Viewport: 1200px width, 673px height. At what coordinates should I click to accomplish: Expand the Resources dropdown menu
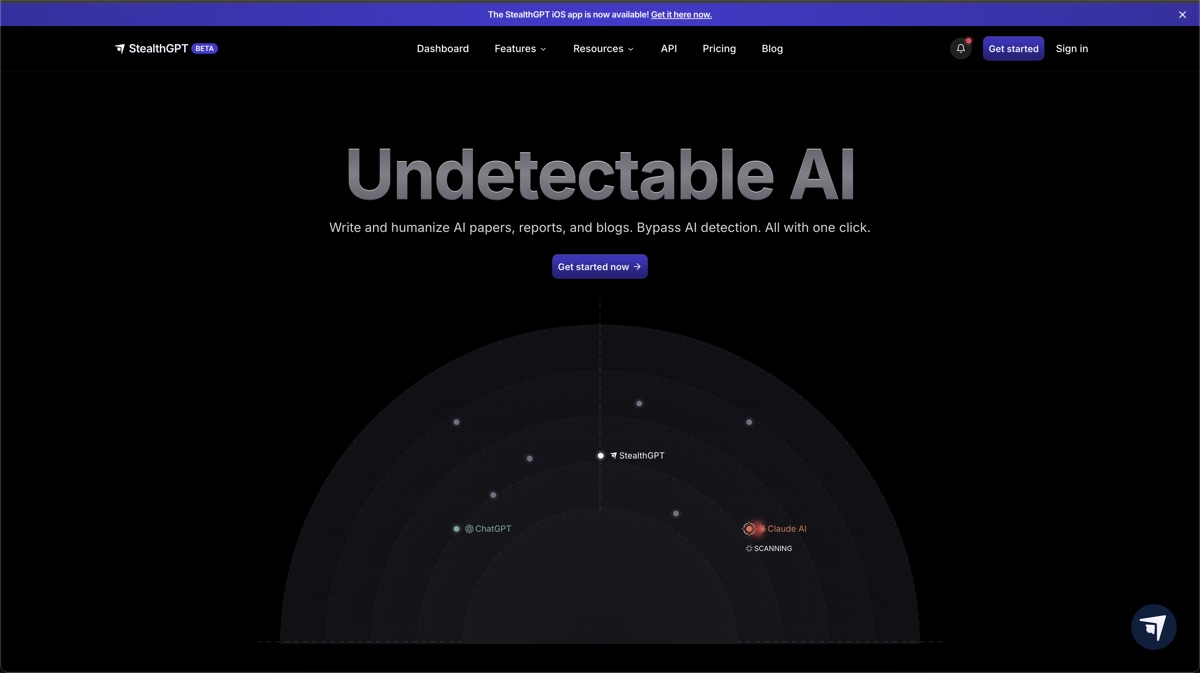(x=603, y=48)
